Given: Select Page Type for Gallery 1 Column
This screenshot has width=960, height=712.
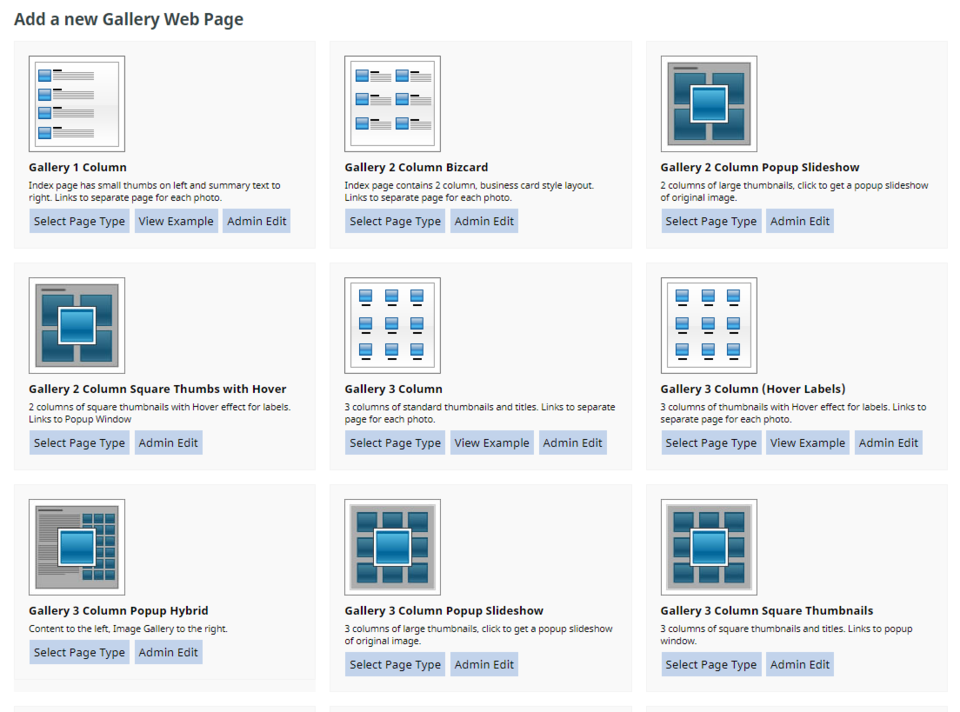Looking at the screenshot, I should (x=80, y=221).
